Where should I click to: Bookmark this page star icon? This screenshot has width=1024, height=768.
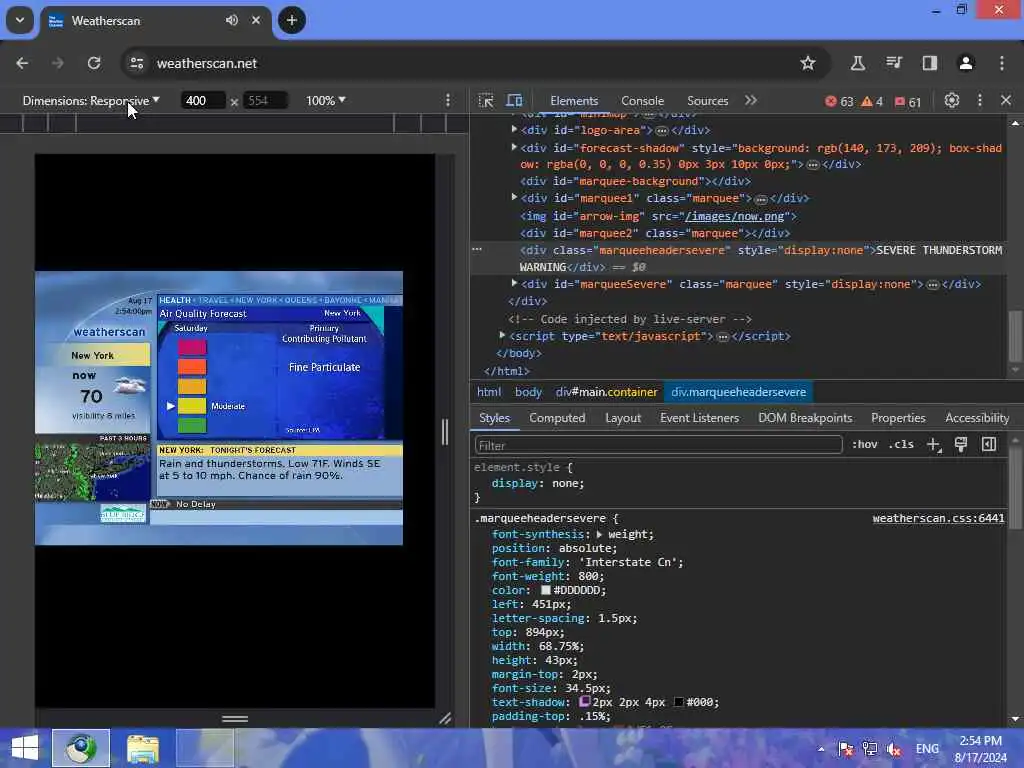[808, 63]
